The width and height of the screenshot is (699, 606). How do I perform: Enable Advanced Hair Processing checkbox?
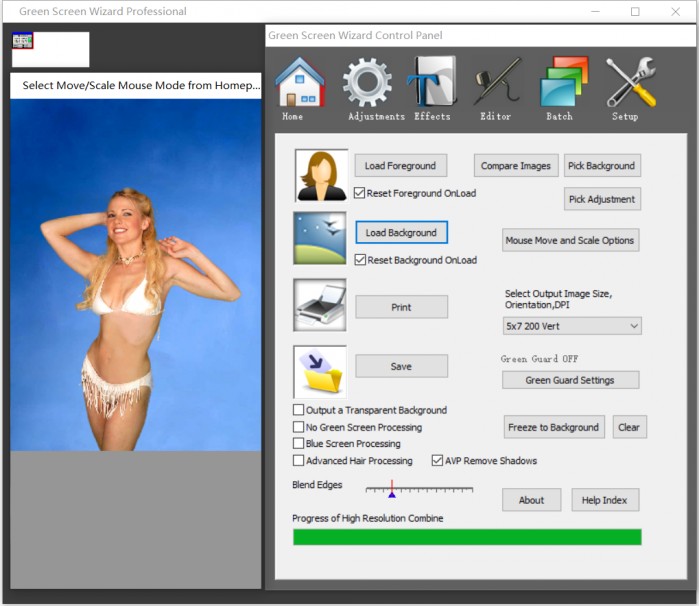point(298,460)
